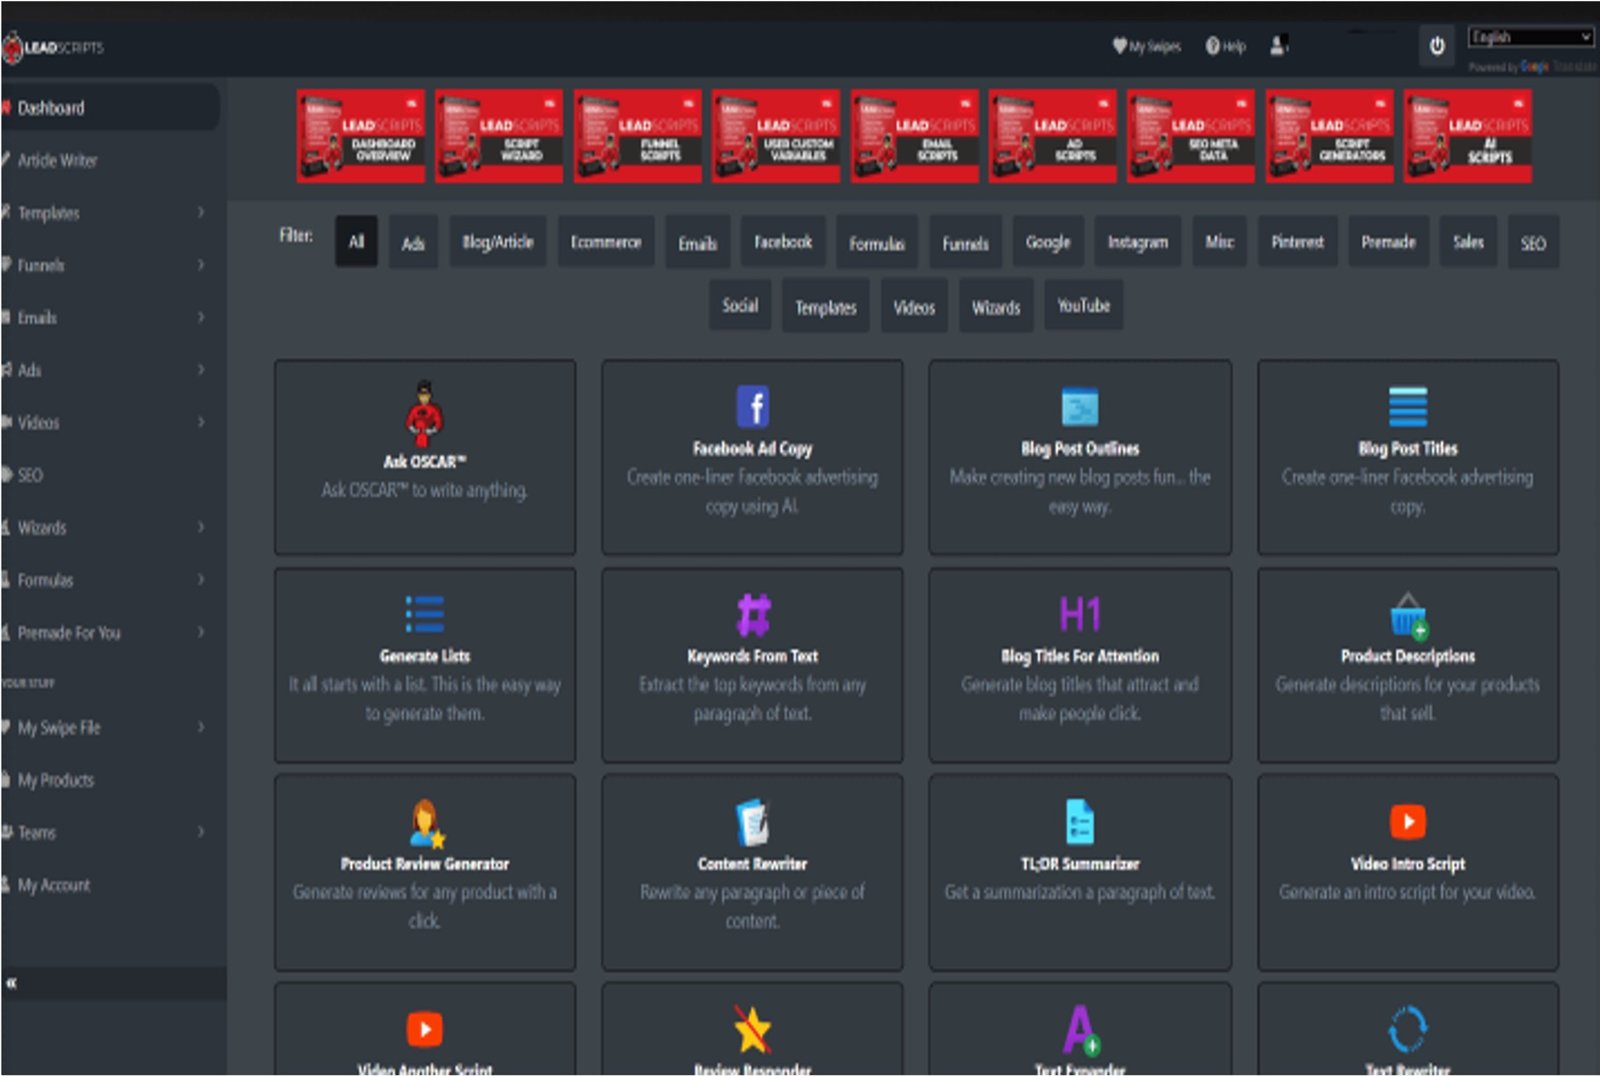Image resolution: width=1600 pixels, height=1076 pixels.
Task: Open the TL;DR Summarizer icon
Action: point(1080,822)
